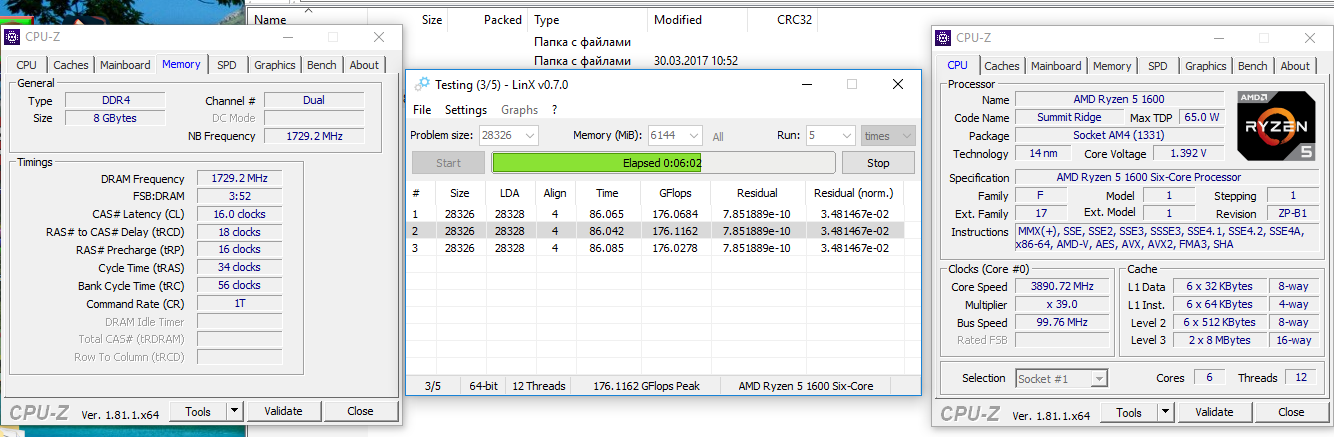Click the CPU-Z app icon in the left window title
The height and width of the screenshot is (437, 1334).
pos(13,37)
